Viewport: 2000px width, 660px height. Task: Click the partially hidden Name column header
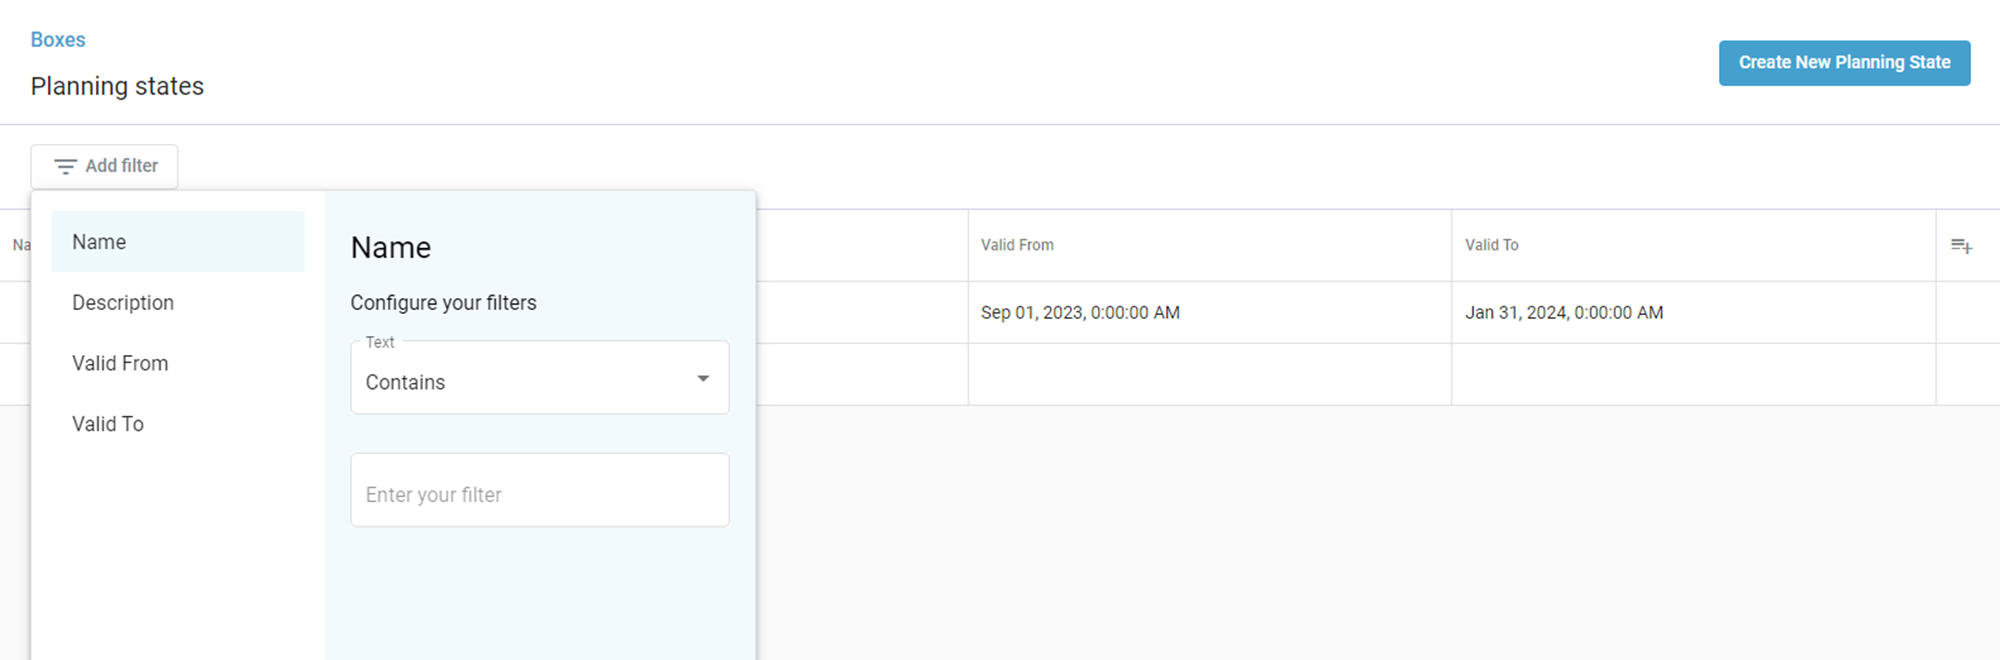[x=20, y=245]
